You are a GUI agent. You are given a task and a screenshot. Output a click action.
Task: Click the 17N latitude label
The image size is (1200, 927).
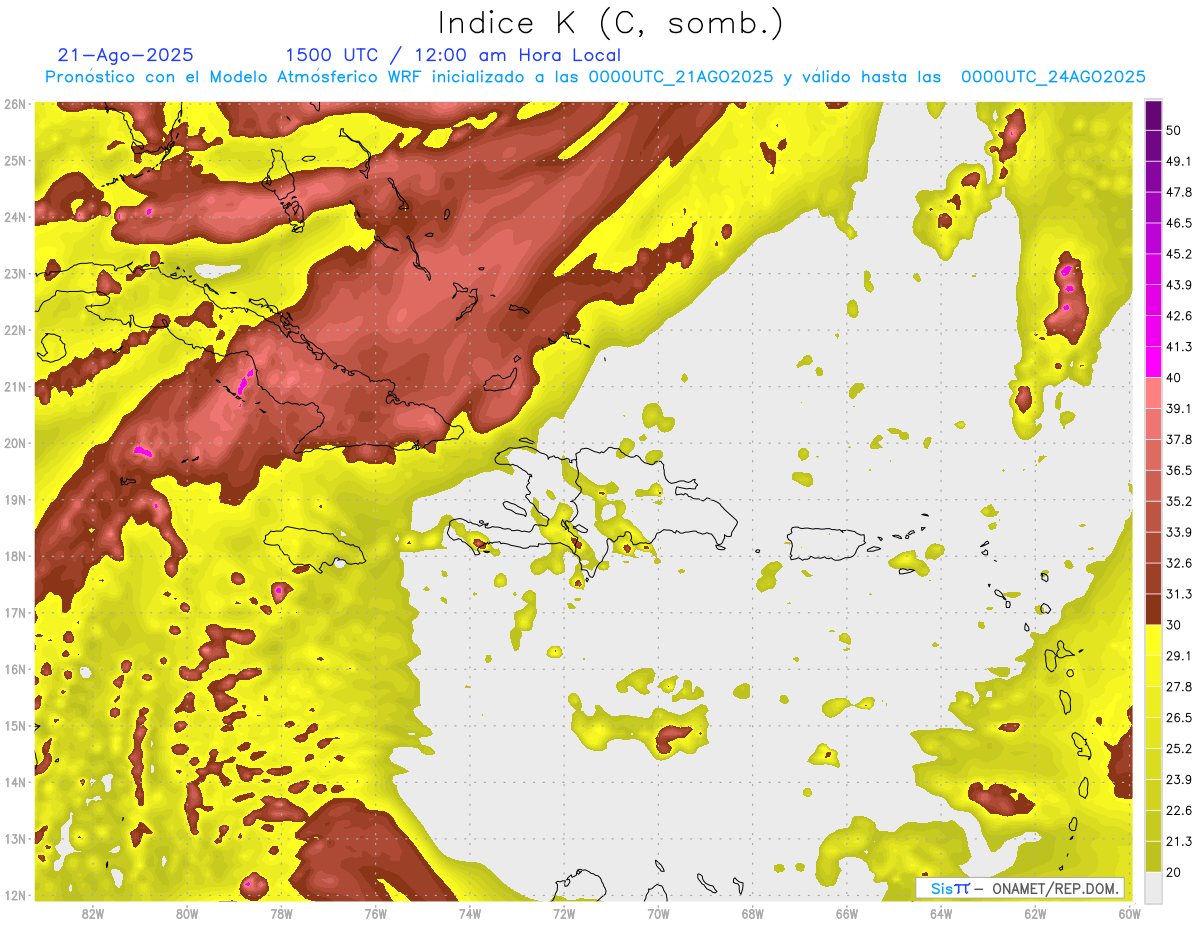pyautogui.click(x=15, y=612)
